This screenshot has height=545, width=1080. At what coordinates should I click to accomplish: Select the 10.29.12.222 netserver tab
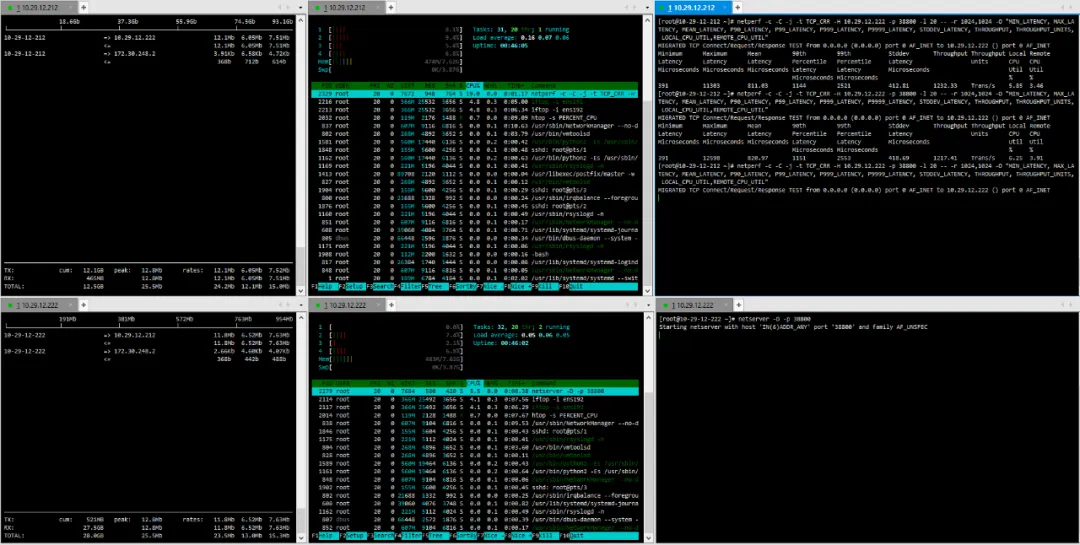point(695,305)
